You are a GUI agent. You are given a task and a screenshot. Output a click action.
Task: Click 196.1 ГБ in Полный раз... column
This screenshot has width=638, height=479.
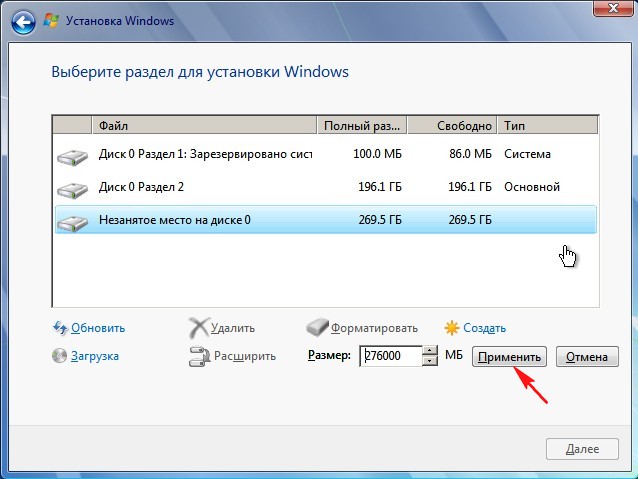tap(380, 187)
